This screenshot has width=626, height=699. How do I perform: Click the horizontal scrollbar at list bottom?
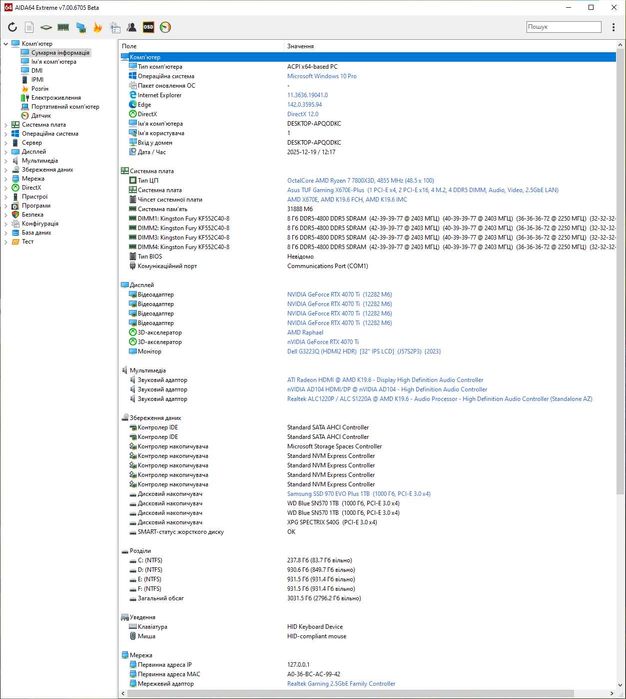point(350,693)
